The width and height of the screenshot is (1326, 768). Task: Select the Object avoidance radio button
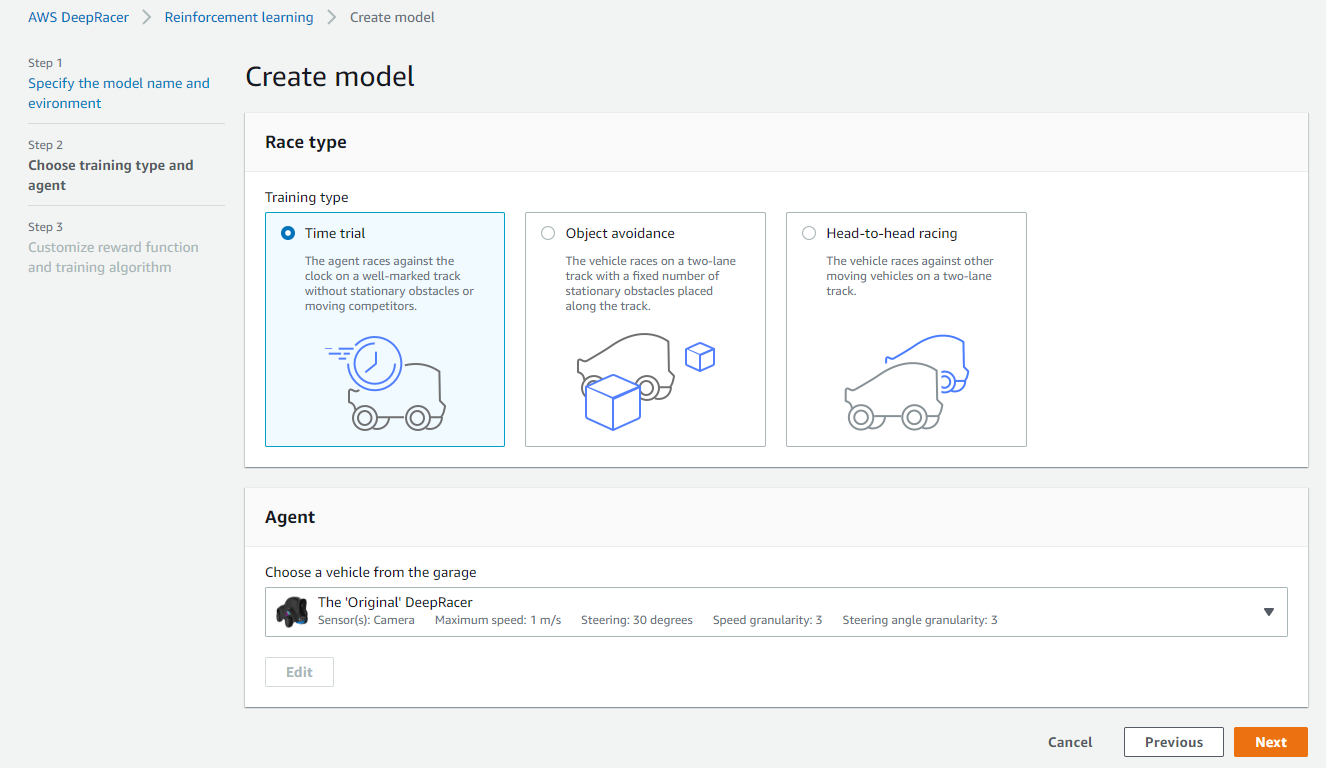(548, 233)
